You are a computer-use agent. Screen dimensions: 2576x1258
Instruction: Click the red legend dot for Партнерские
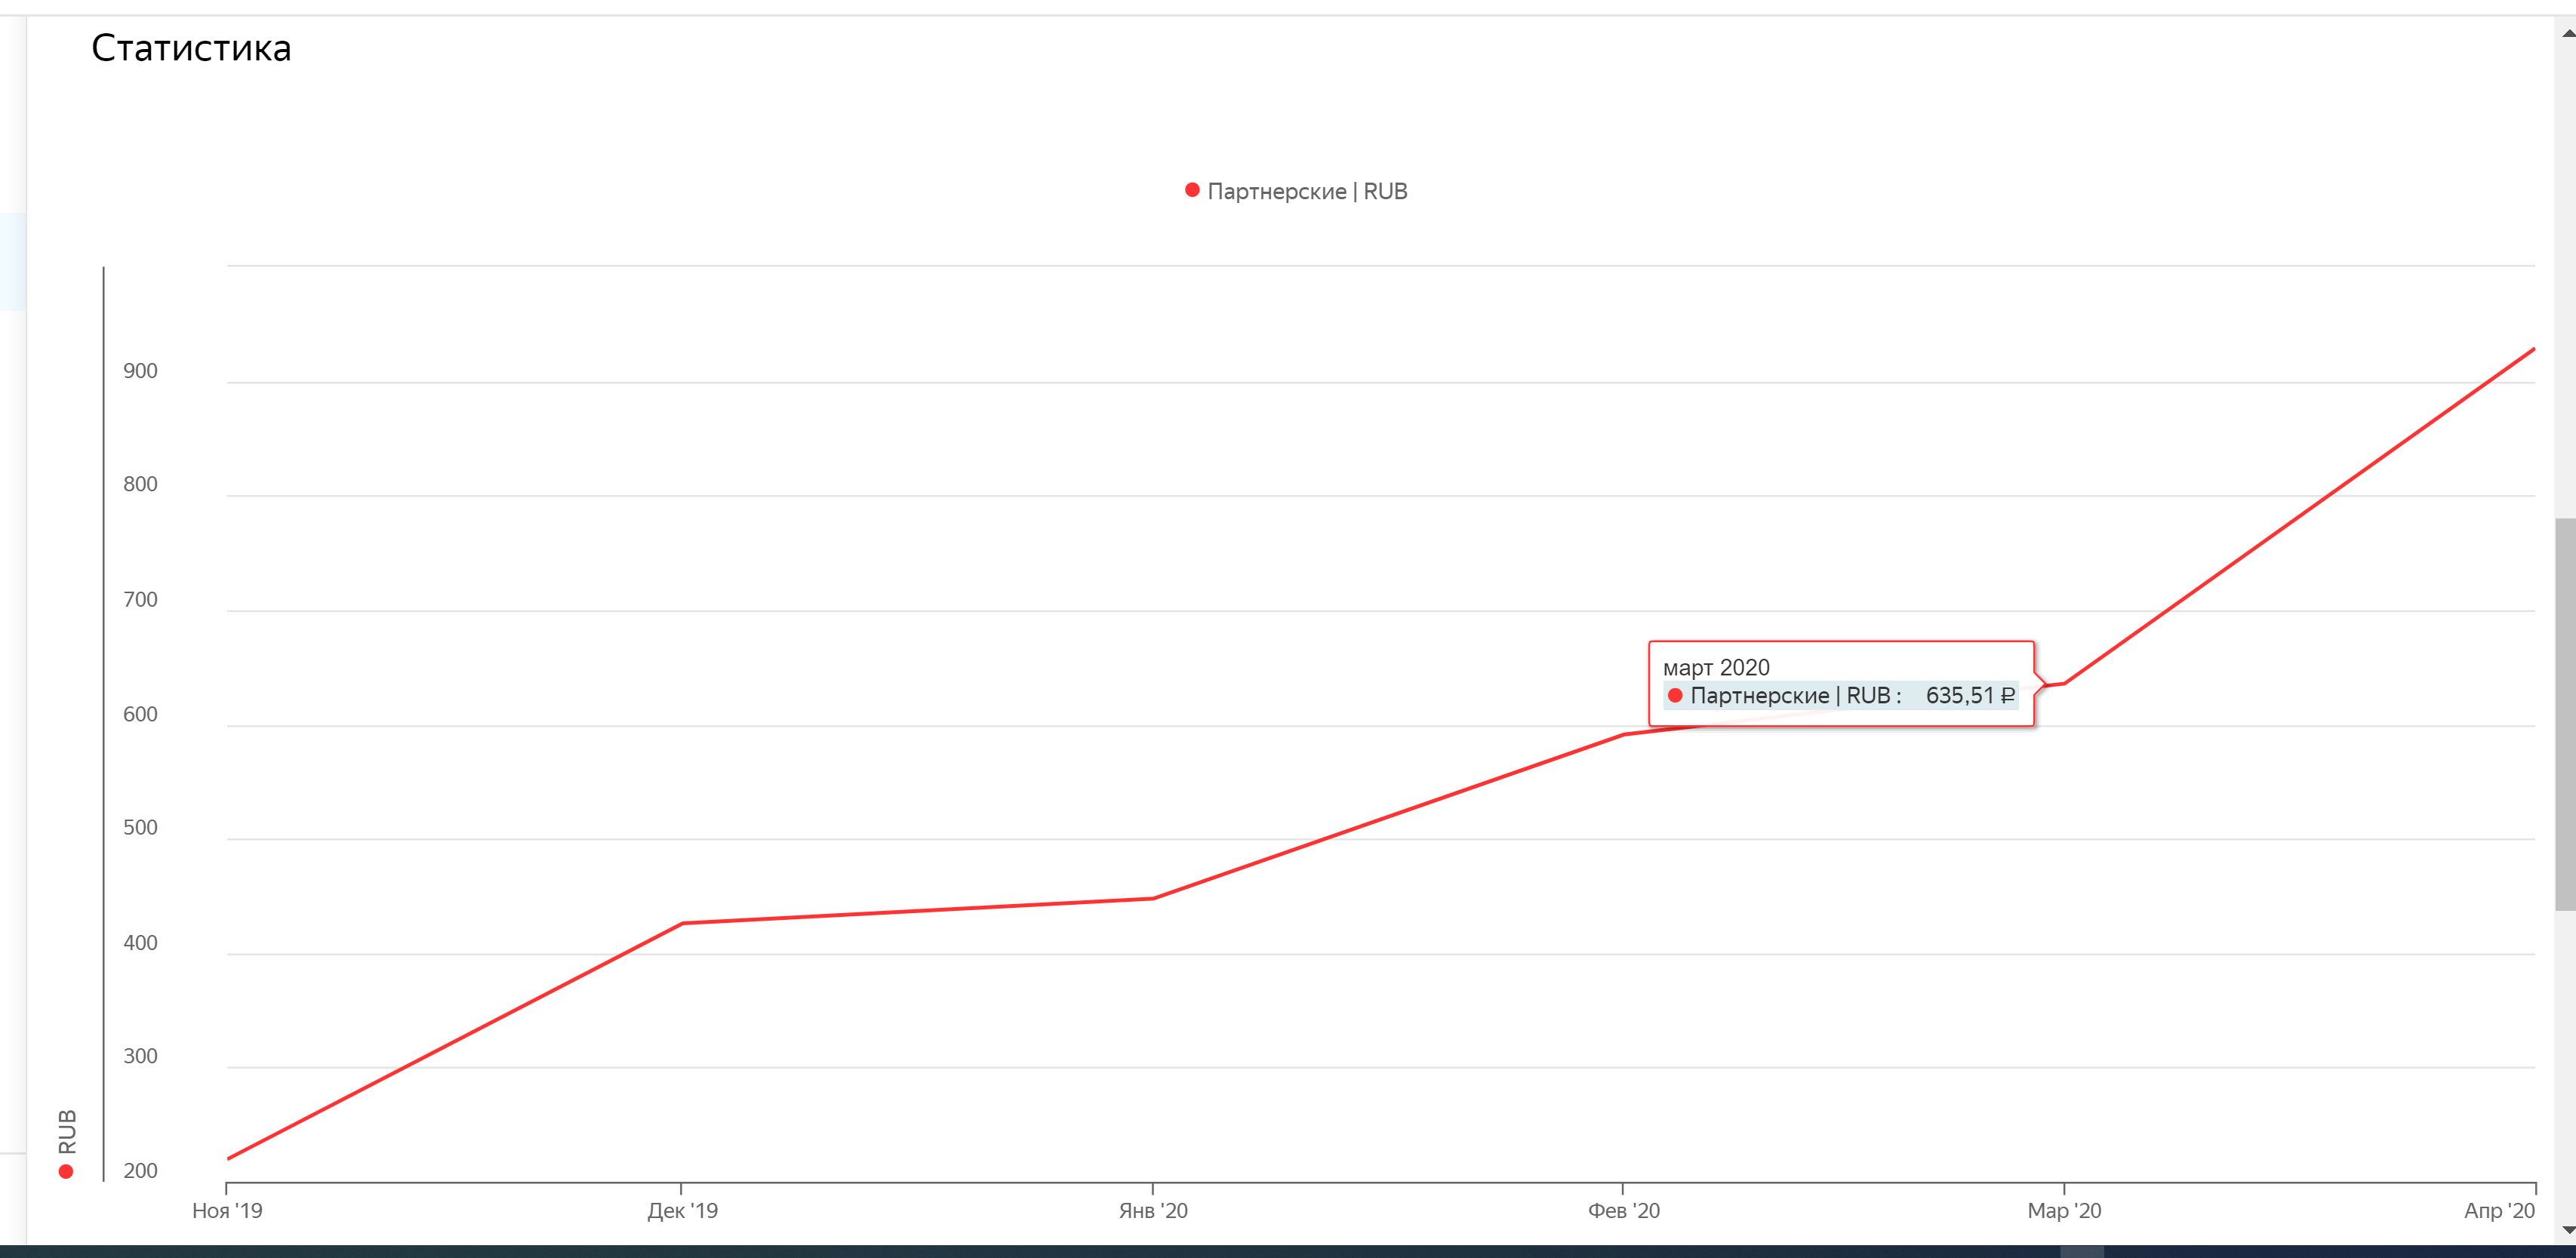[x=1192, y=190]
